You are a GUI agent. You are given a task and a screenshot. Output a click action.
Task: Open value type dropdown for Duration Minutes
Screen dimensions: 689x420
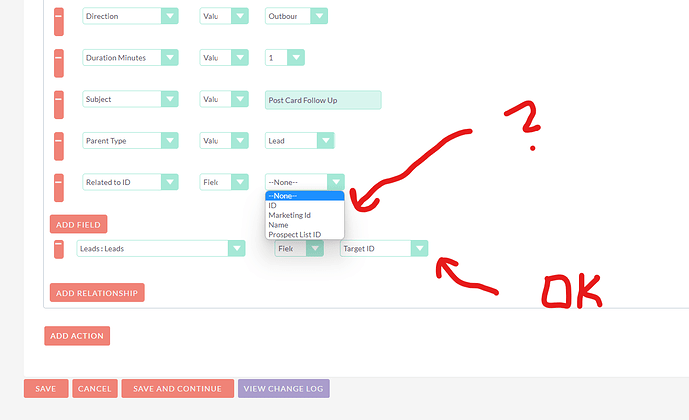coord(224,58)
